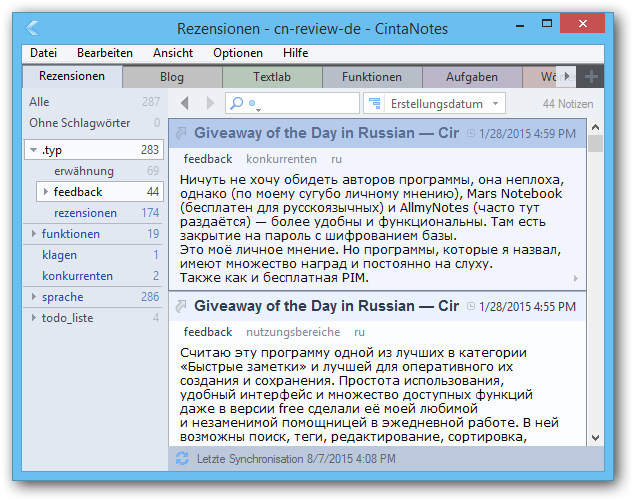The width and height of the screenshot is (634, 501).
Task: Go to next note with right arrow
Action: (210, 104)
